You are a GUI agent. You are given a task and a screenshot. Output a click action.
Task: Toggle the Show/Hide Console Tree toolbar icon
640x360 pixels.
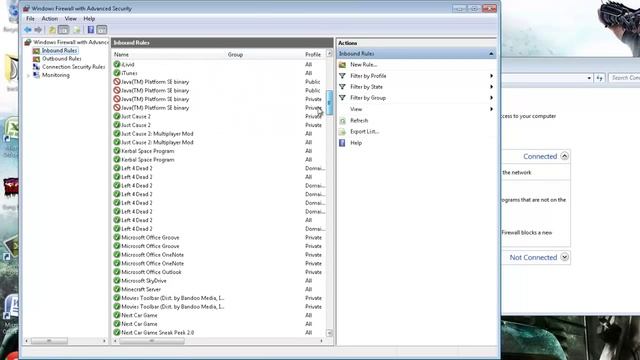coord(63,30)
